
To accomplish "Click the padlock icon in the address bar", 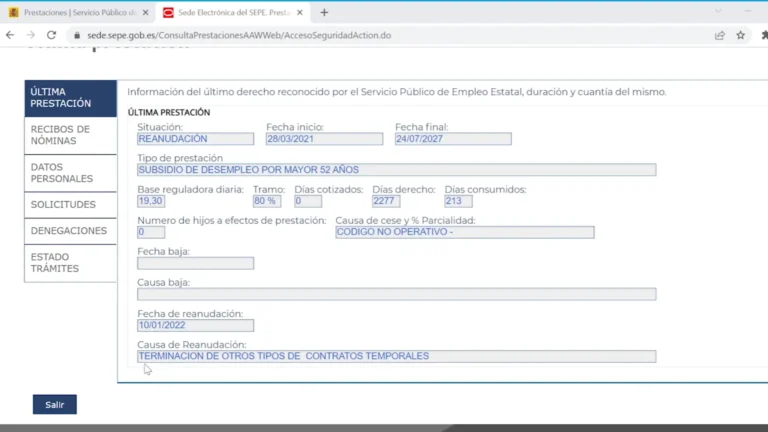I will click(77, 35).
